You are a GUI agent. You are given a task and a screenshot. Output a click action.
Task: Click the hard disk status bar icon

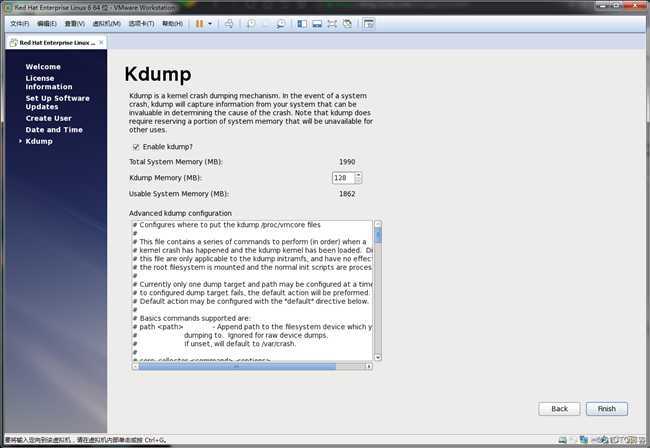[x=563, y=440]
